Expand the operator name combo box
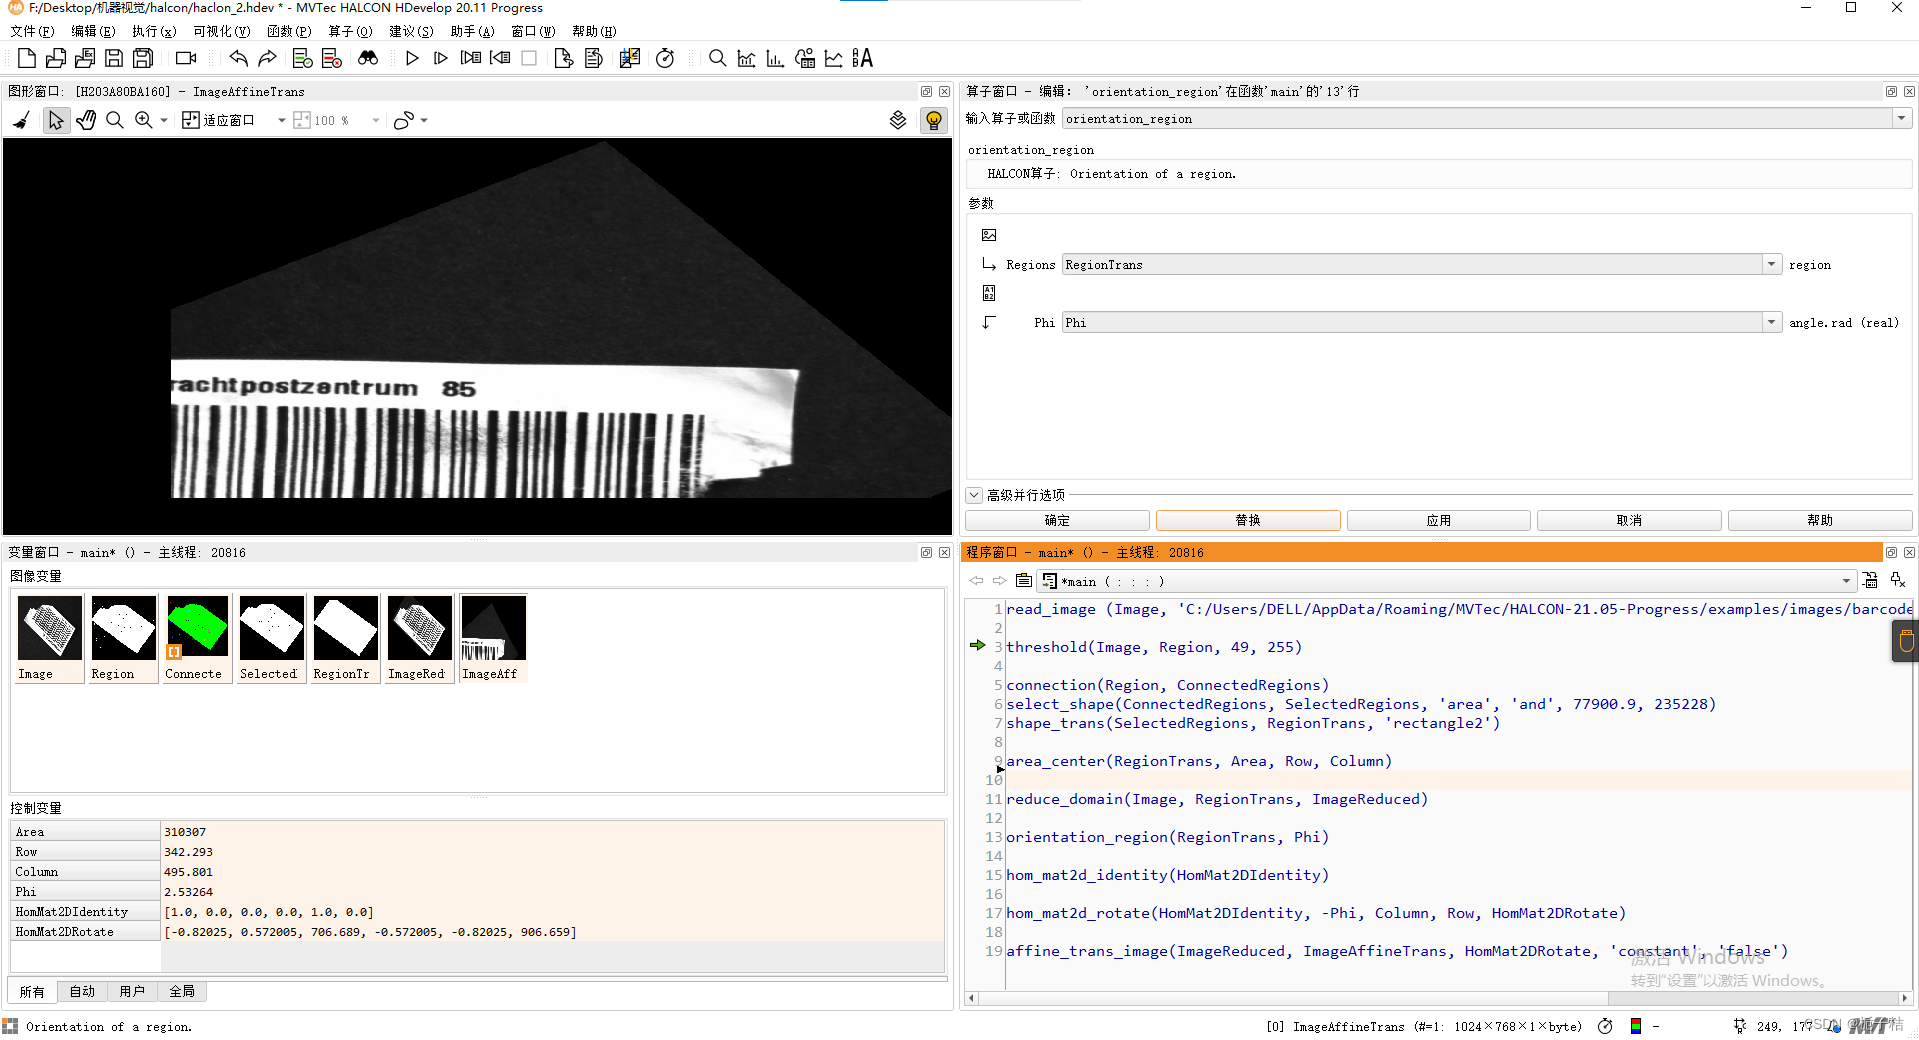 (x=1901, y=118)
